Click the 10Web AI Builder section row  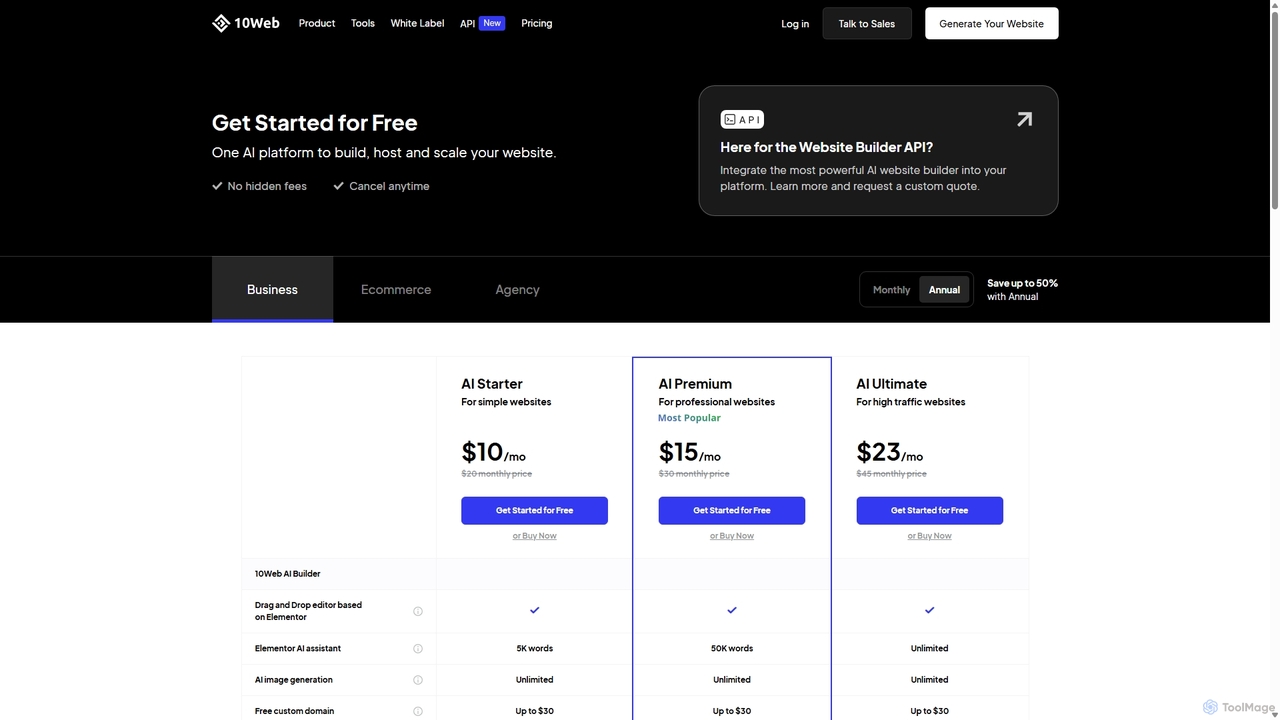pos(635,574)
